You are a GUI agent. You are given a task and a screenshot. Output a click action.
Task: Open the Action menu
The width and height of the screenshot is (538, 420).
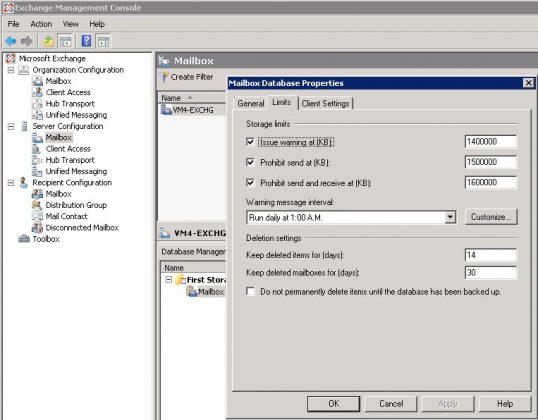(x=41, y=24)
